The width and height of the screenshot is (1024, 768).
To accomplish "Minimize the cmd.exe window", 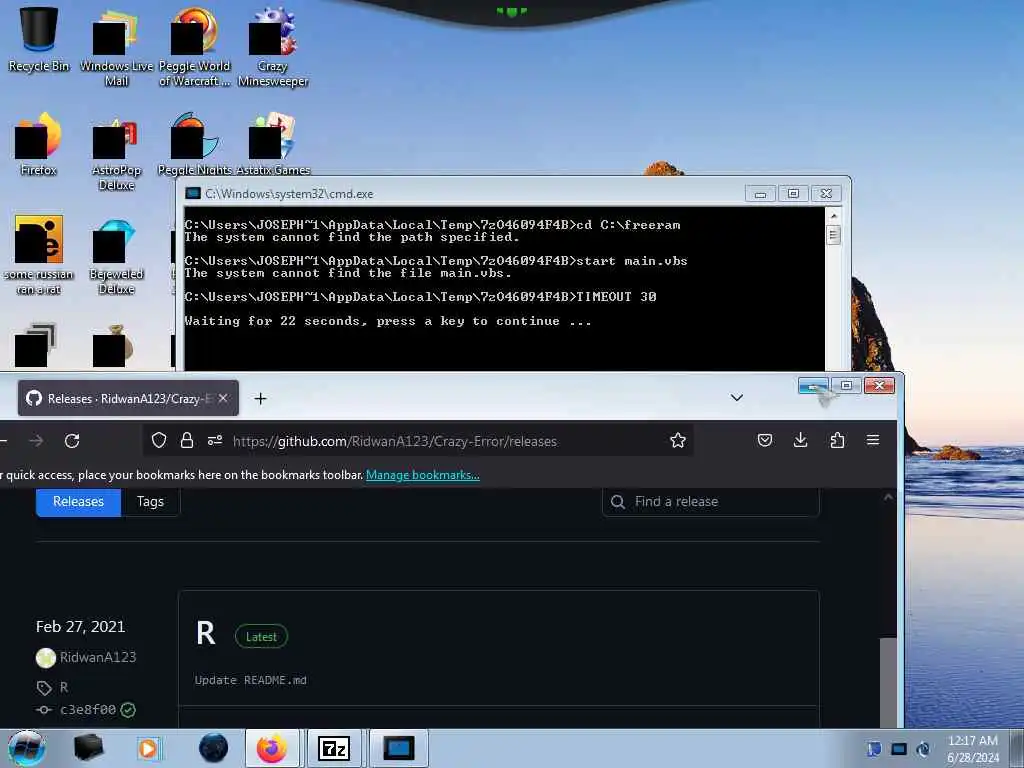I will pos(760,193).
